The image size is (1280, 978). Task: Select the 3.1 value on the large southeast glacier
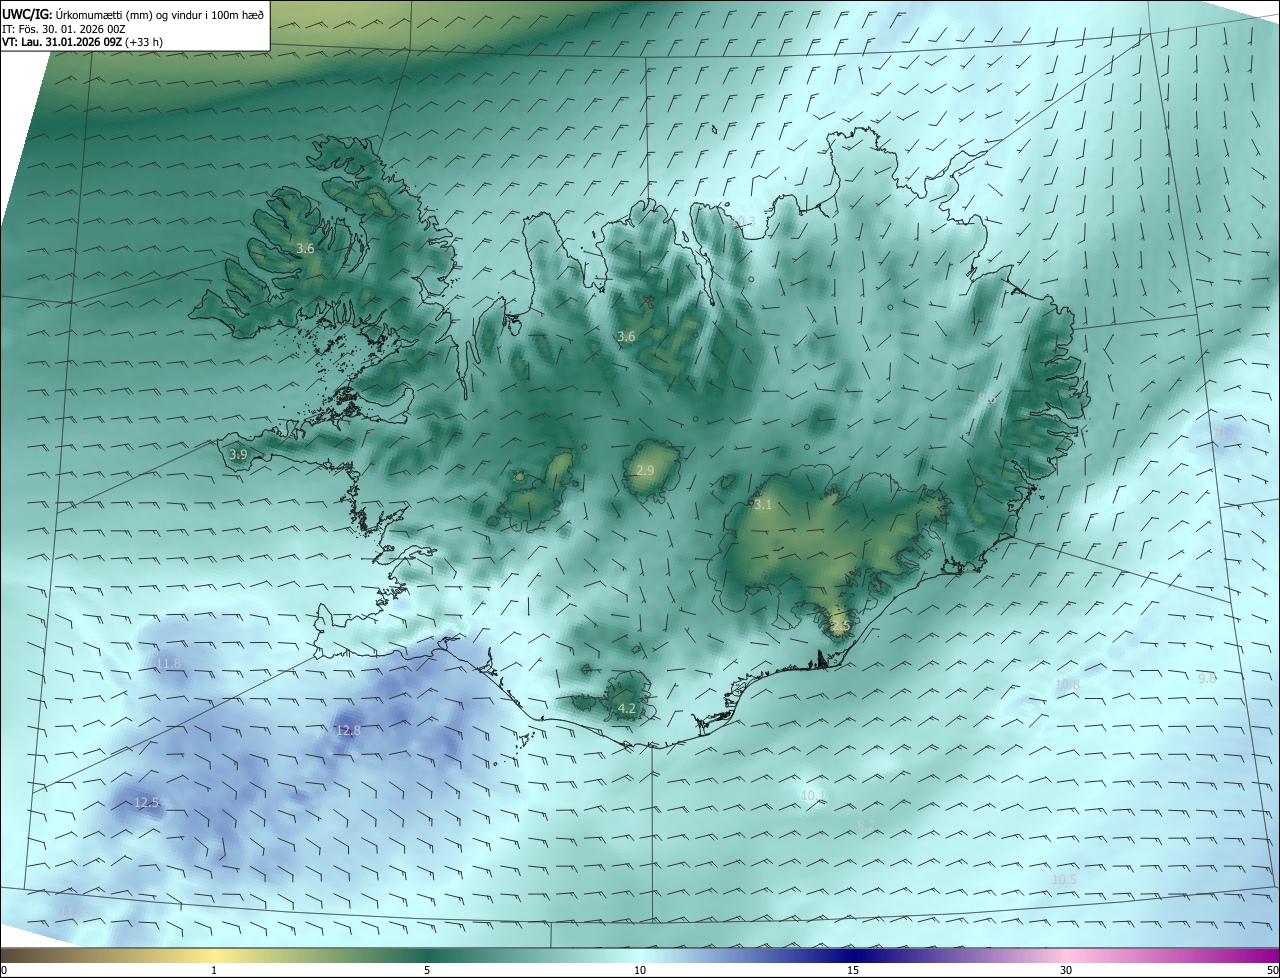point(763,505)
